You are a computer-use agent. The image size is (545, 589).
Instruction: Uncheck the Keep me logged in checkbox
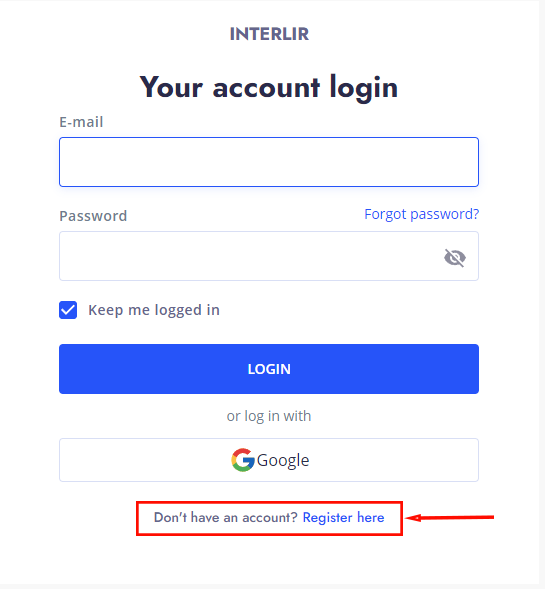(68, 310)
